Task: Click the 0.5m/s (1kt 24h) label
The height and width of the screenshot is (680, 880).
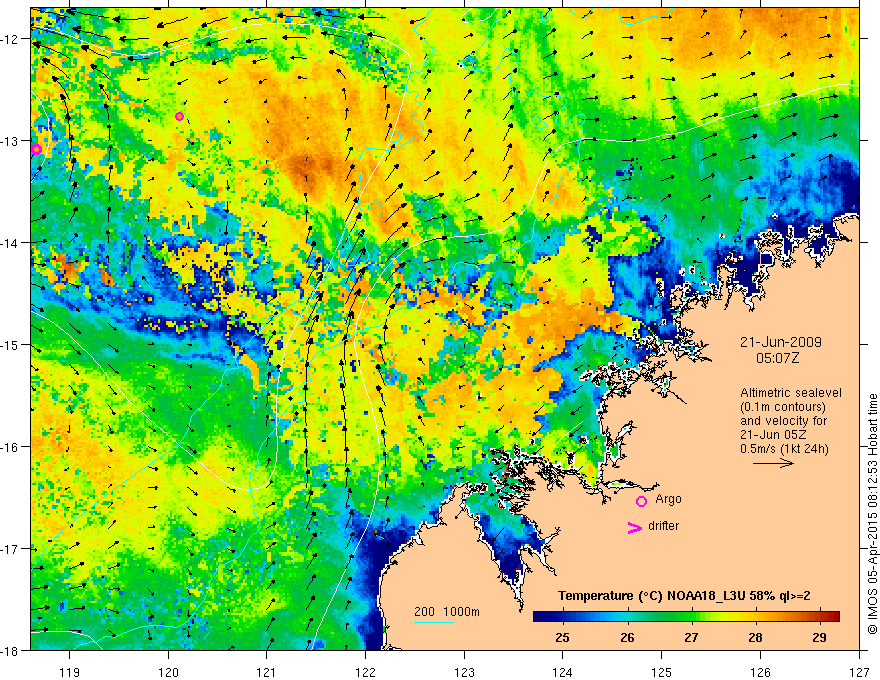Action: (x=784, y=449)
